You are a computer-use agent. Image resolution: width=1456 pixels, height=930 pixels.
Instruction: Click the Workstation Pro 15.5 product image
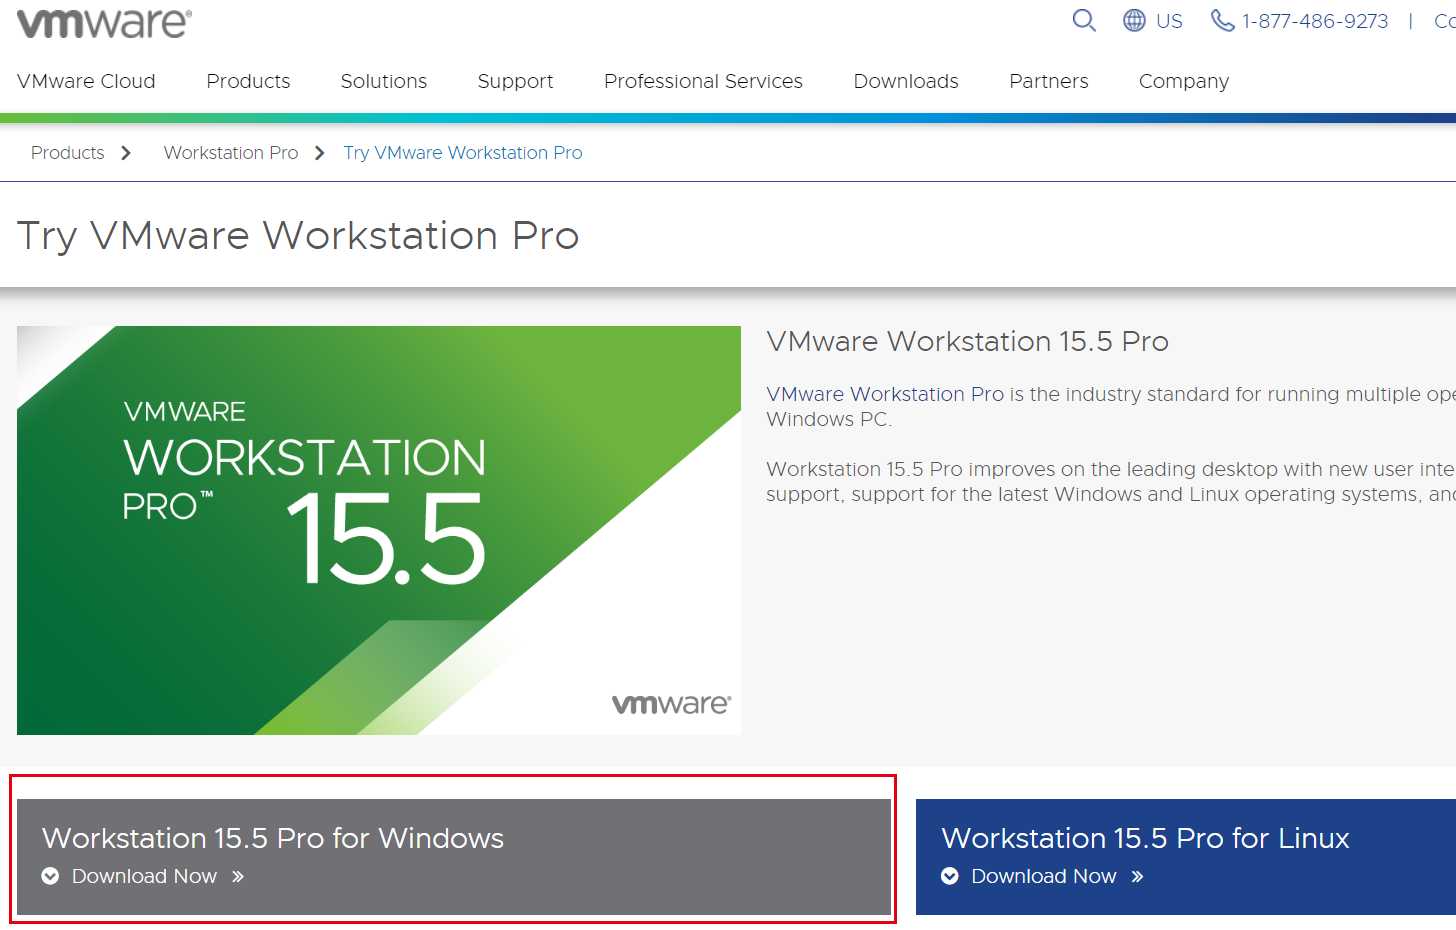coord(379,530)
